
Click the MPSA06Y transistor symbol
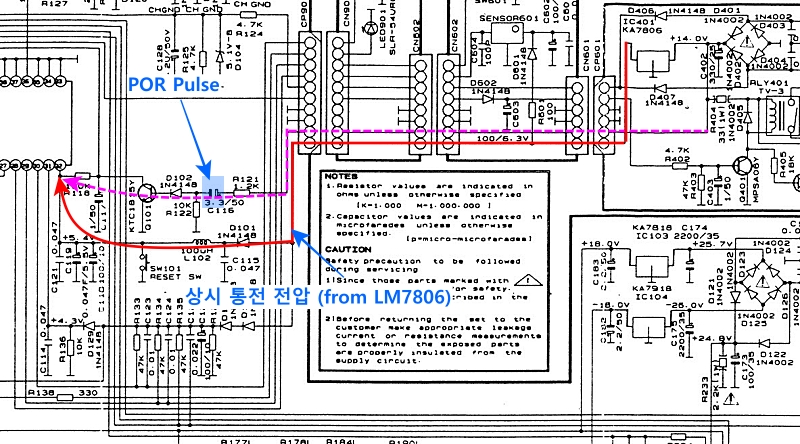pos(740,171)
